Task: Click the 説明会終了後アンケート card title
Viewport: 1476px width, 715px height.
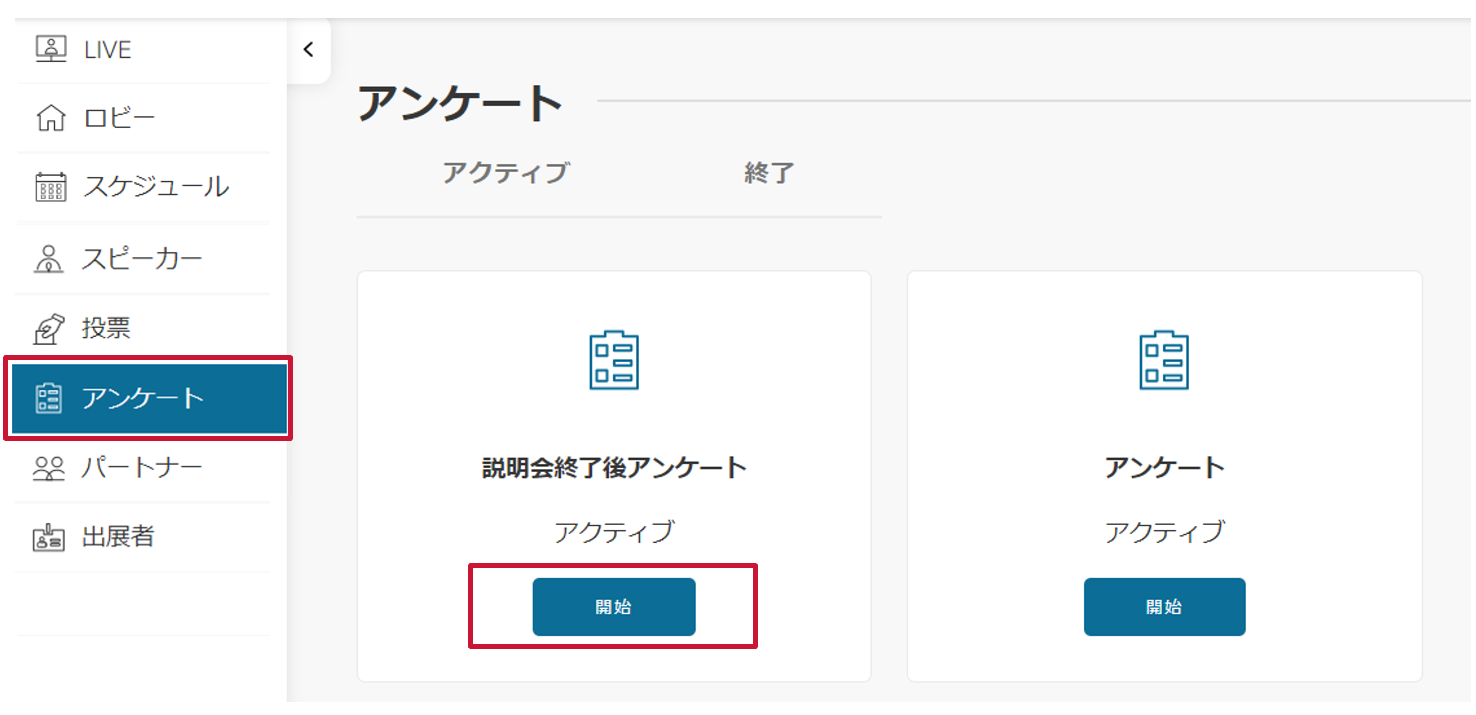Action: point(614,467)
